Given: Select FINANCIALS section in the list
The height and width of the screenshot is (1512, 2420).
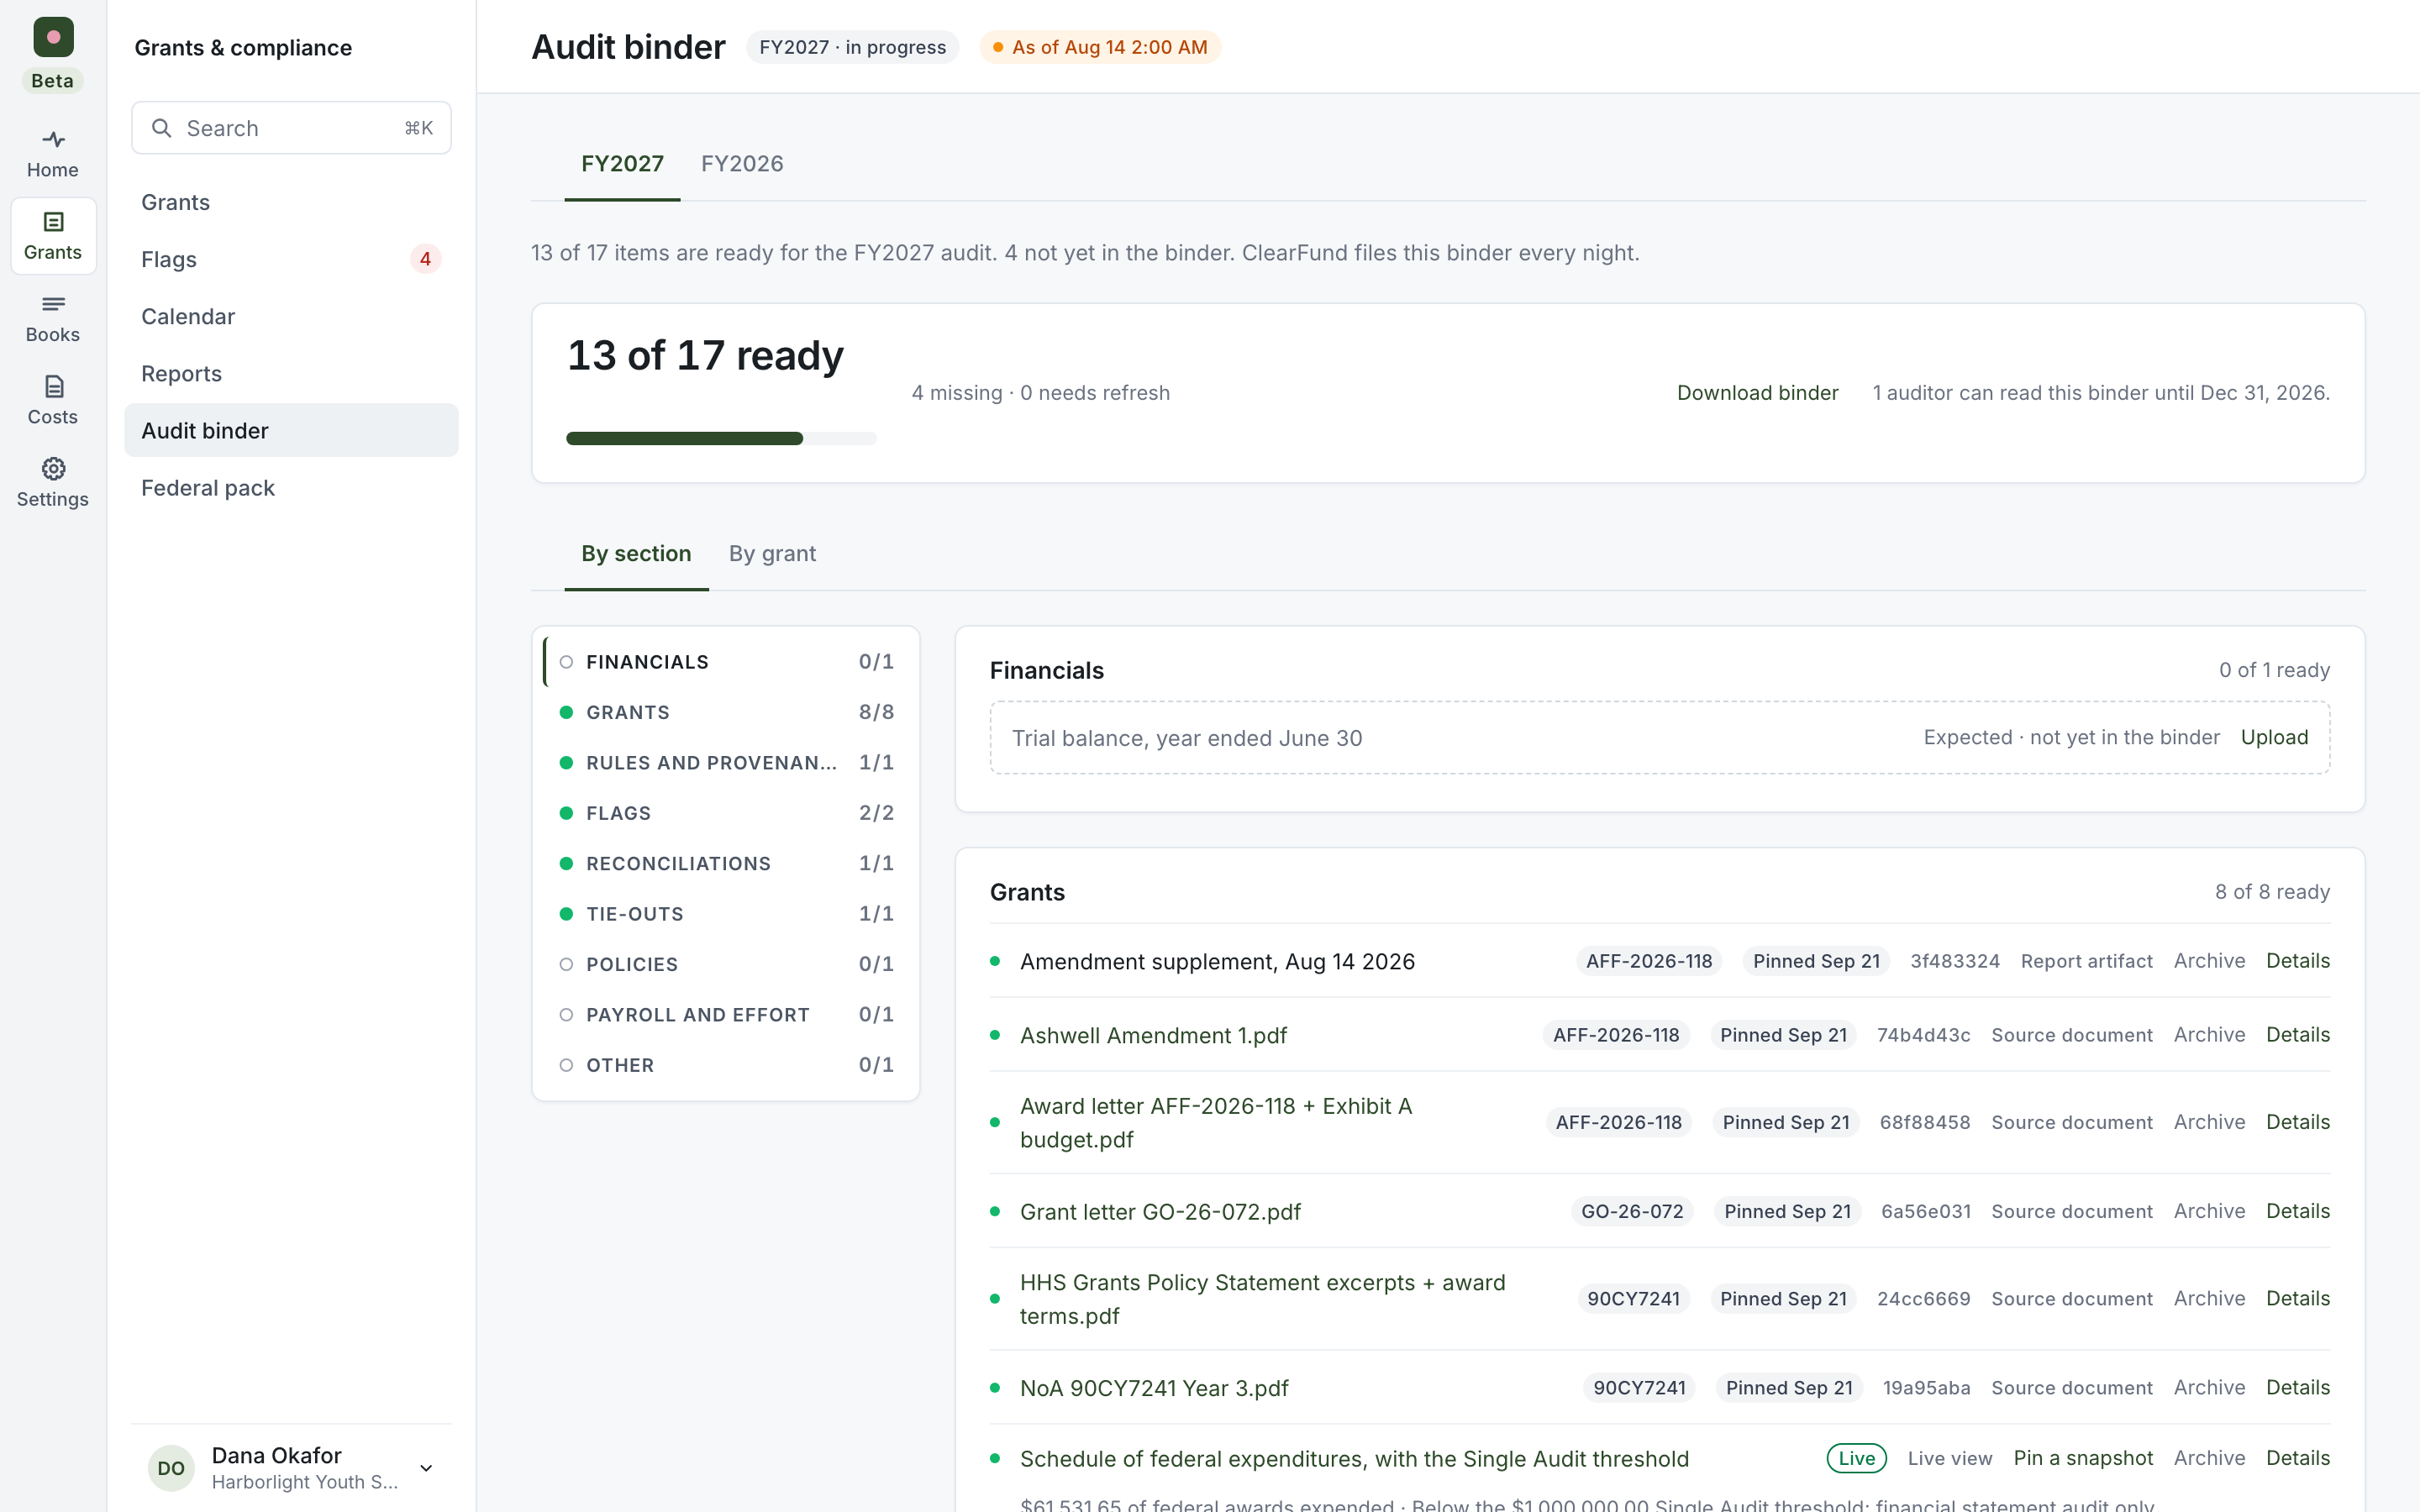Looking at the screenshot, I should [726, 662].
